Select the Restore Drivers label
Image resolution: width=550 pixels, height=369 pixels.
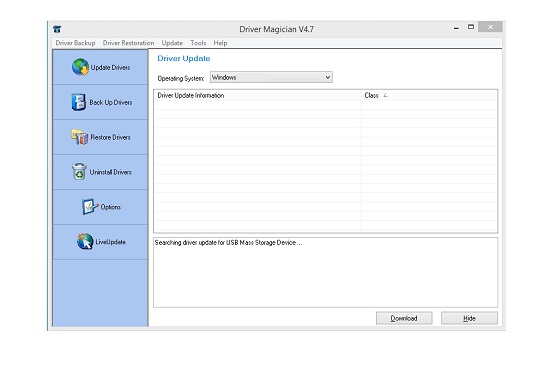[110, 137]
